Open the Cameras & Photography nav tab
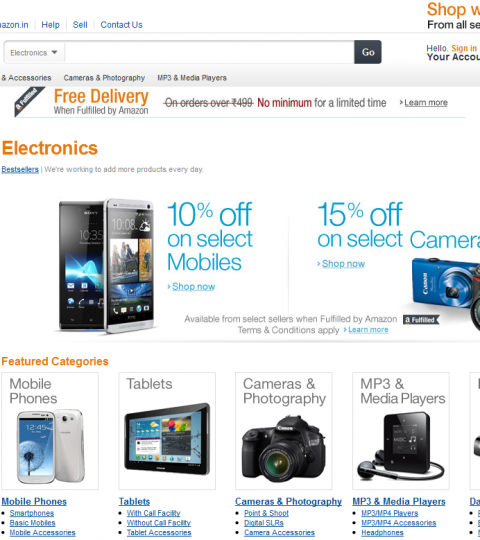Image resolution: width=480 pixels, height=540 pixels. tap(104, 78)
